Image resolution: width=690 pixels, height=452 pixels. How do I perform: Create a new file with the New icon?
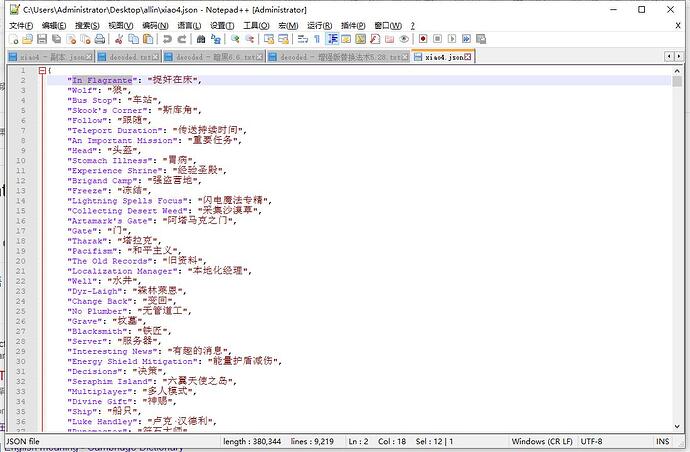click(14, 39)
